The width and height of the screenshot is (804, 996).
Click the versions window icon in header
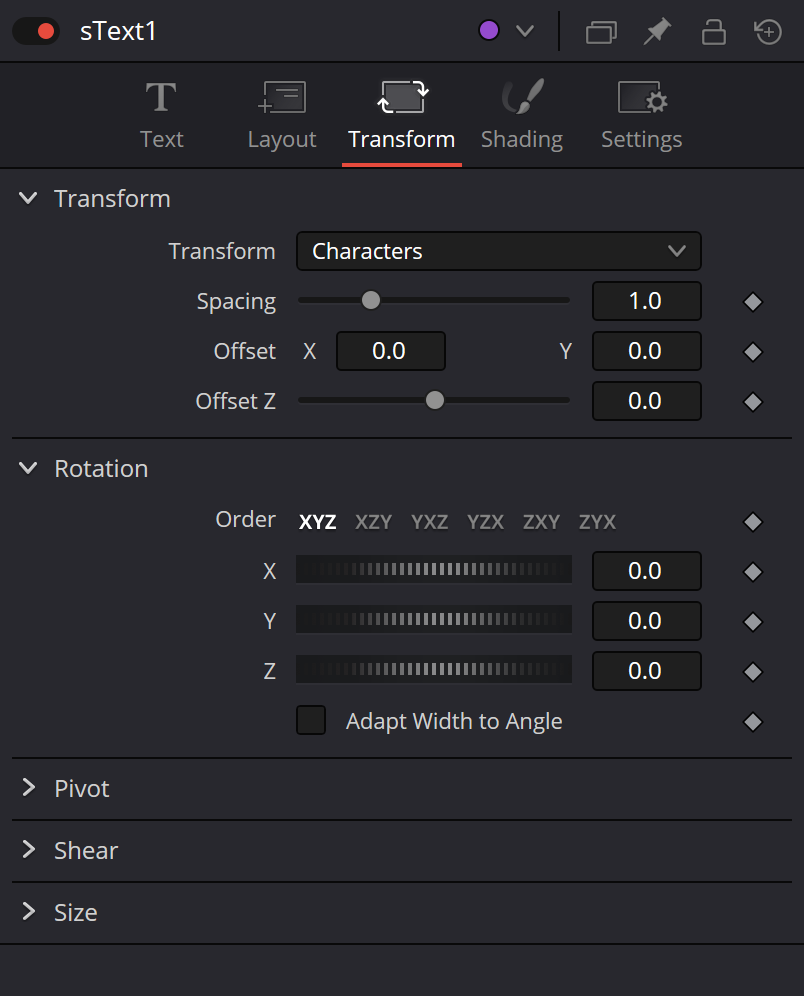tap(601, 32)
